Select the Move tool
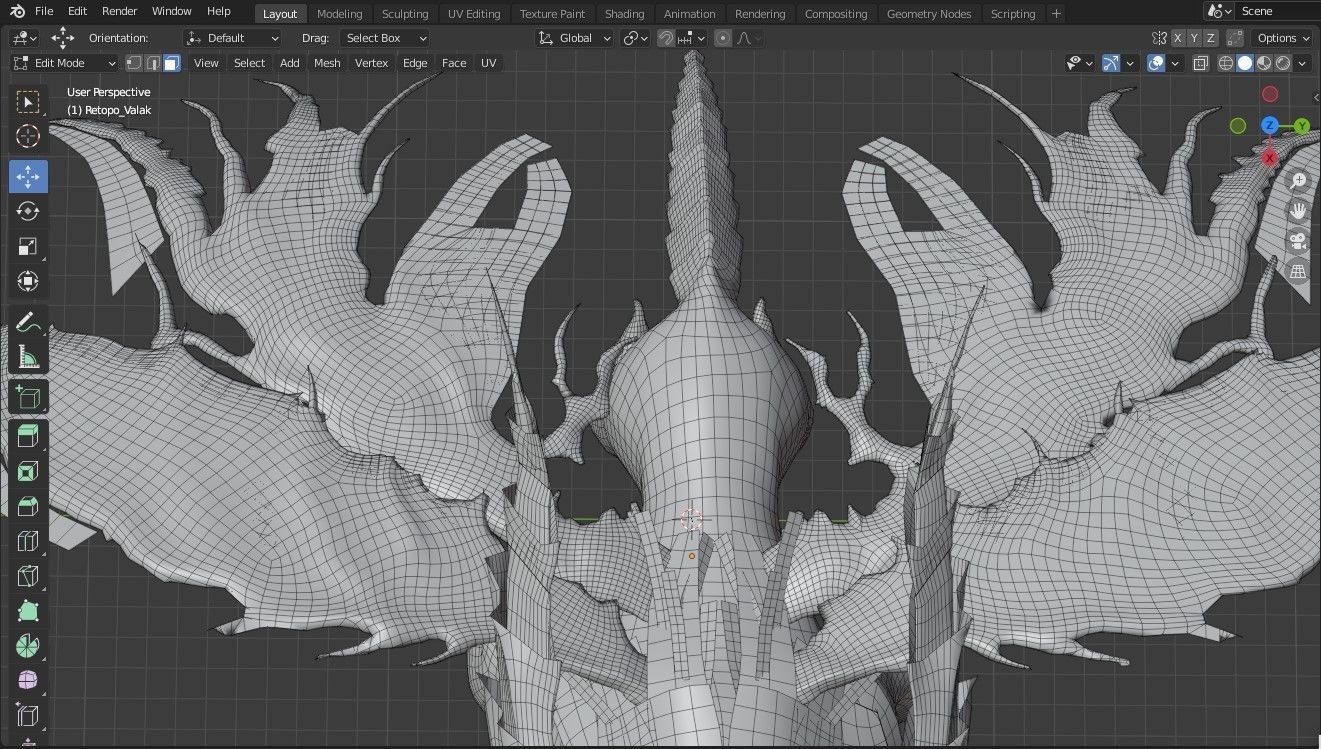This screenshot has height=749, width=1321. (28, 177)
